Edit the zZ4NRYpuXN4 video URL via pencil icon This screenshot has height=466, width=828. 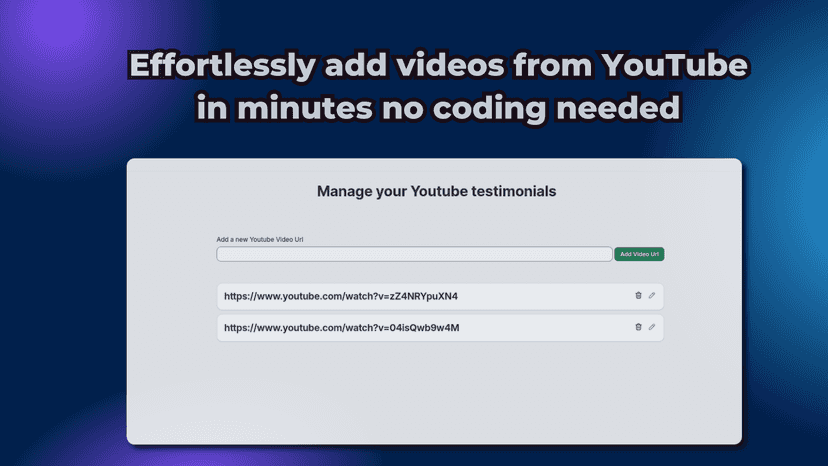tap(652, 295)
